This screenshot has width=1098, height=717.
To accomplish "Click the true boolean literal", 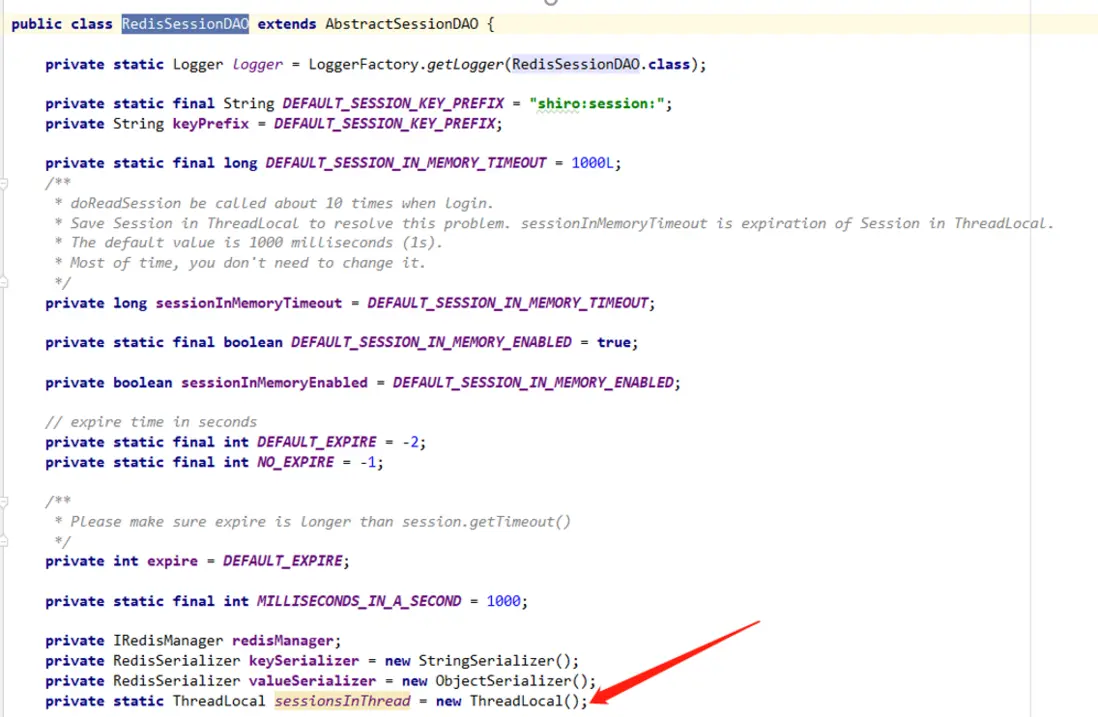I will (x=613, y=342).
